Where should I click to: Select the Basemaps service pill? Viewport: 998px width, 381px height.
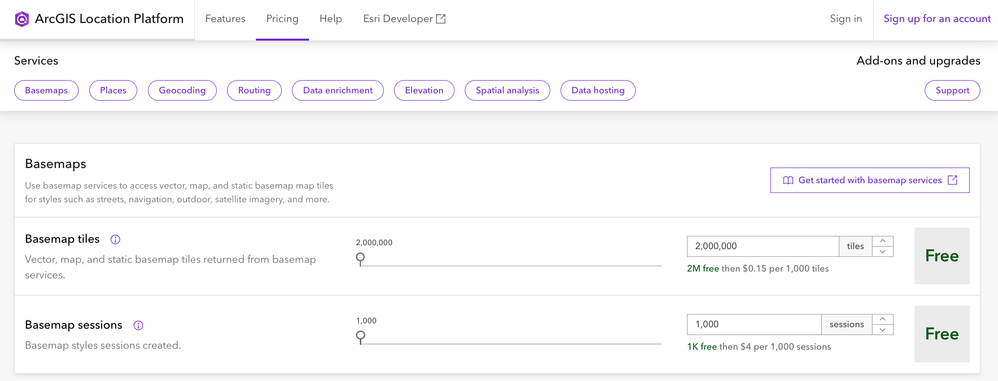46,90
